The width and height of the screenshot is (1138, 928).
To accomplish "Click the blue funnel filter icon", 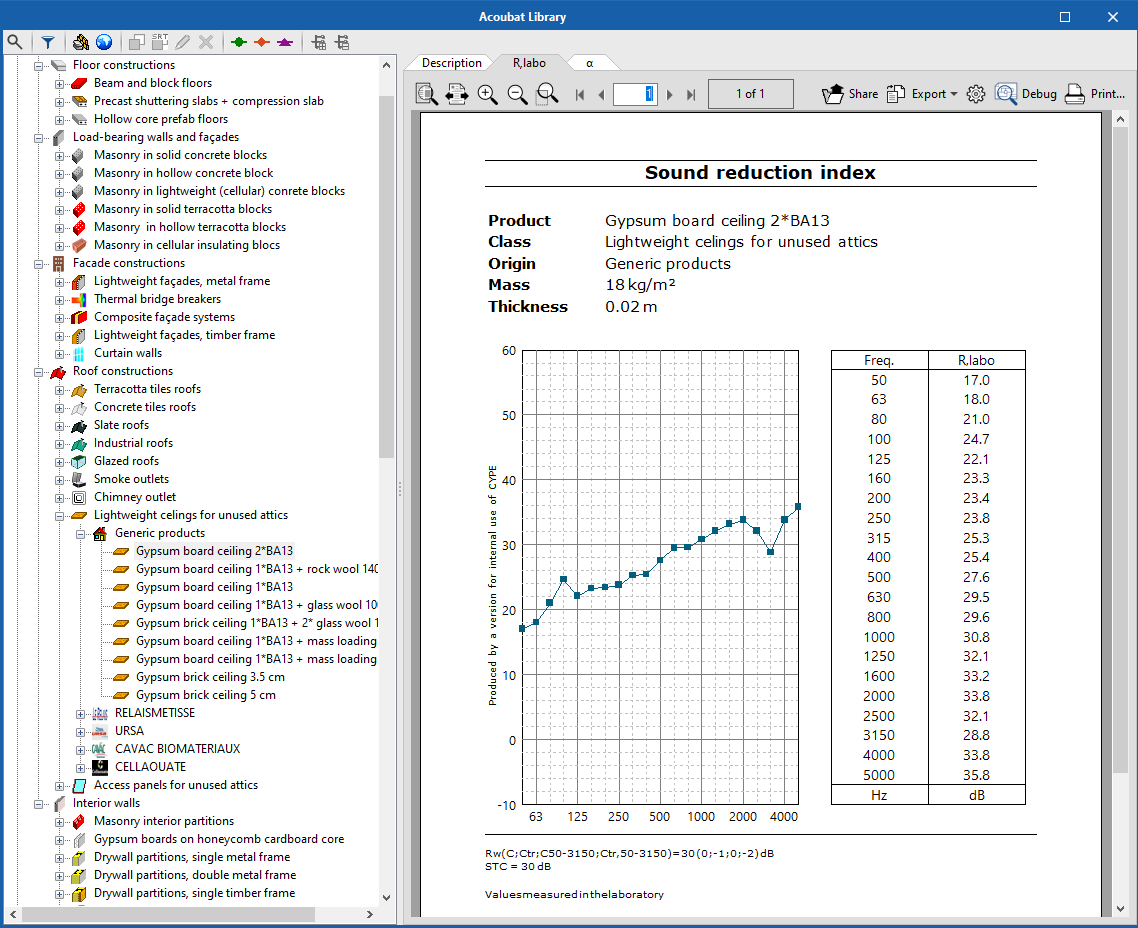I will [x=48, y=42].
